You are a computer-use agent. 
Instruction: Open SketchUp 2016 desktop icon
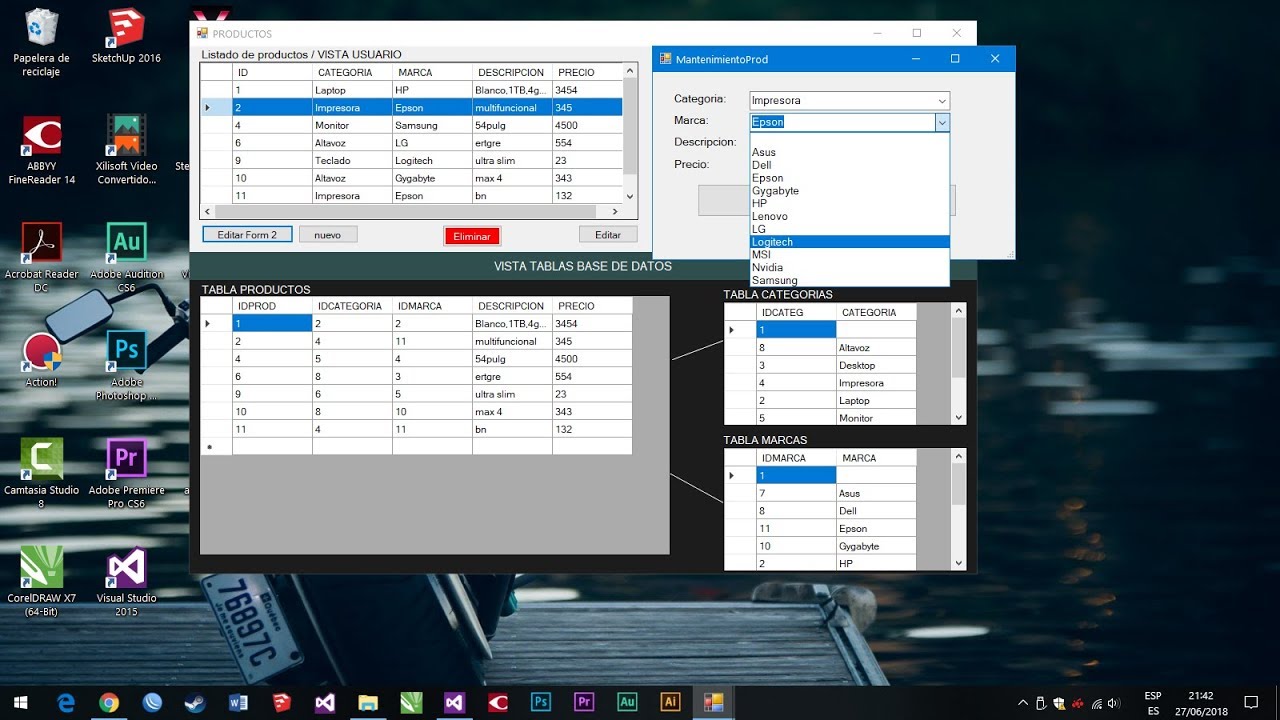pos(126,36)
